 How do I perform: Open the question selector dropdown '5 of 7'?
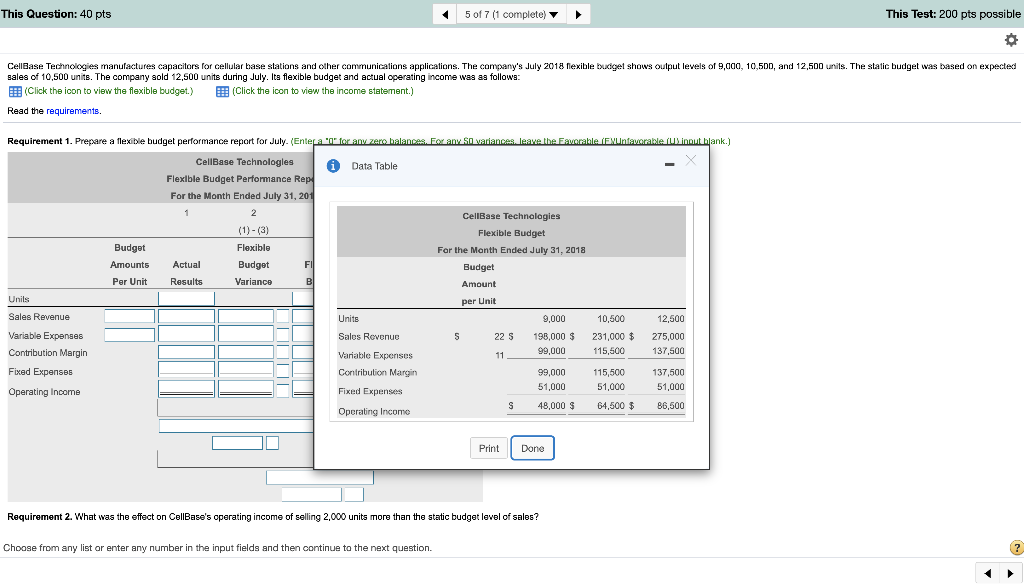[x=511, y=14]
